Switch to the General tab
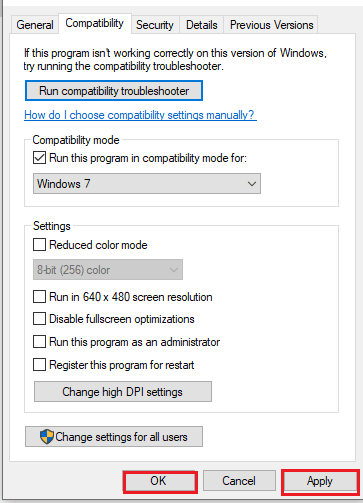The height and width of the screenshot is (503, 363). point(35,25)
